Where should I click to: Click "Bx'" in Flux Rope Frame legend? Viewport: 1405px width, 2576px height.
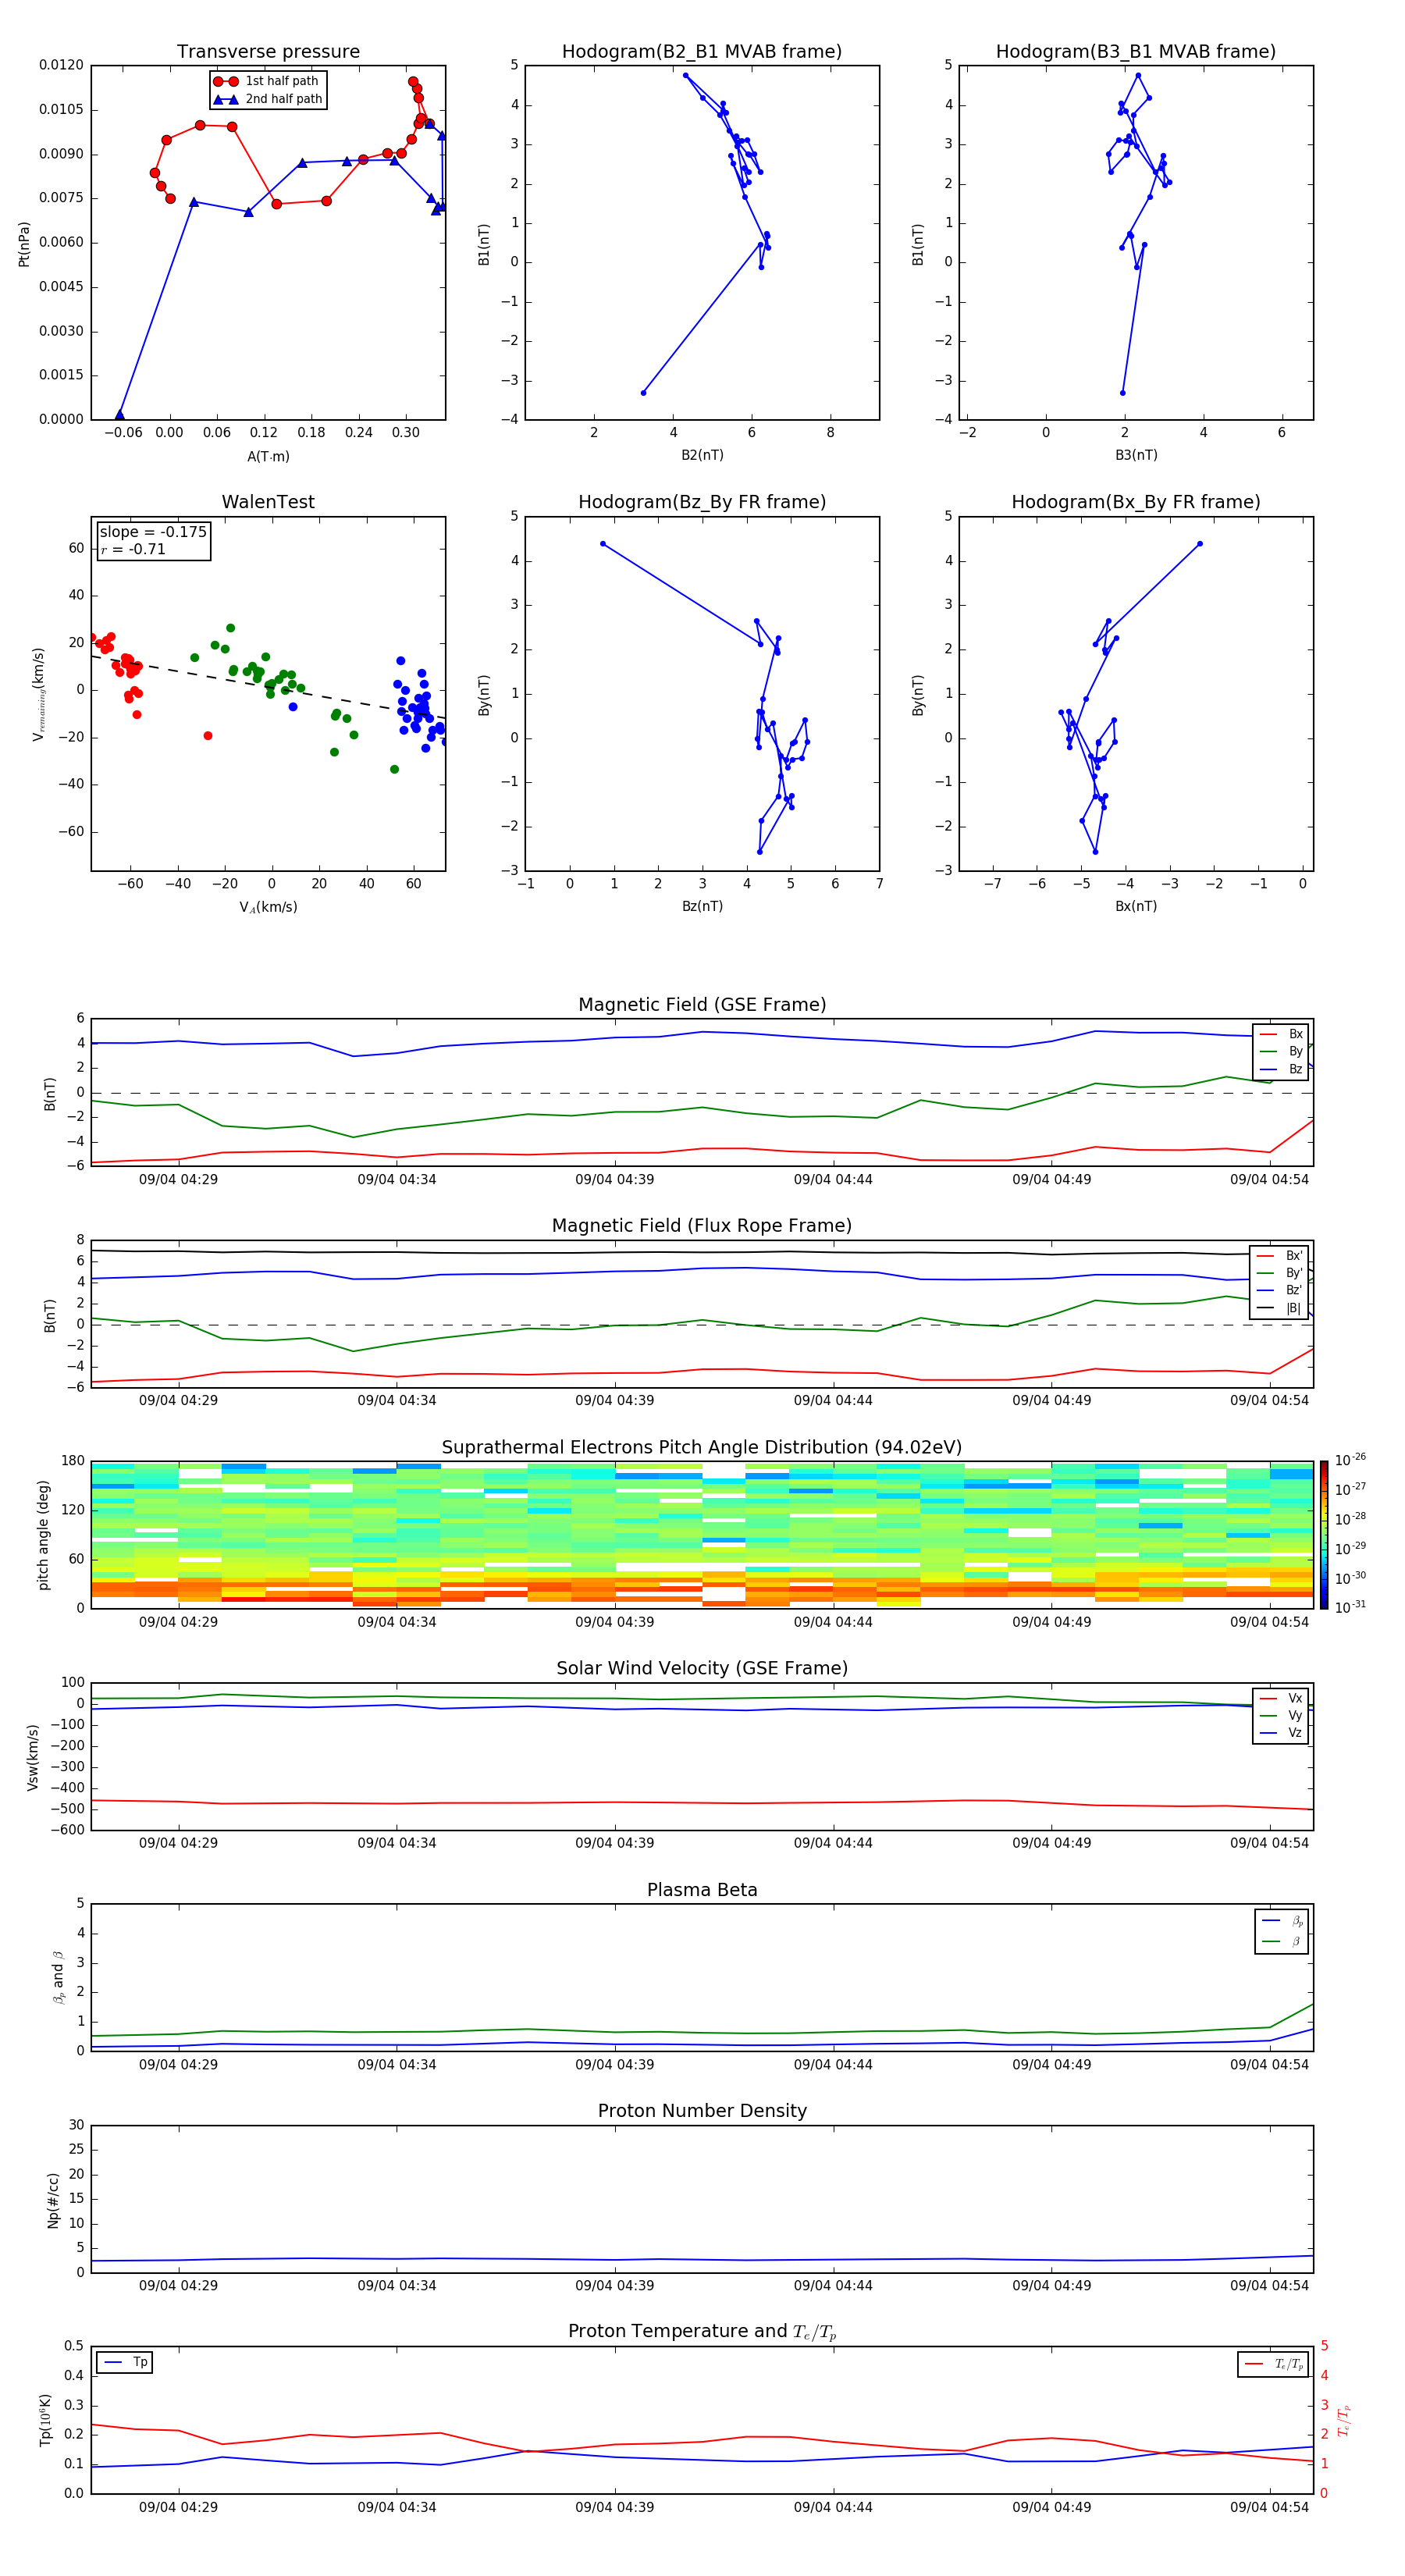(1280, 1256)
